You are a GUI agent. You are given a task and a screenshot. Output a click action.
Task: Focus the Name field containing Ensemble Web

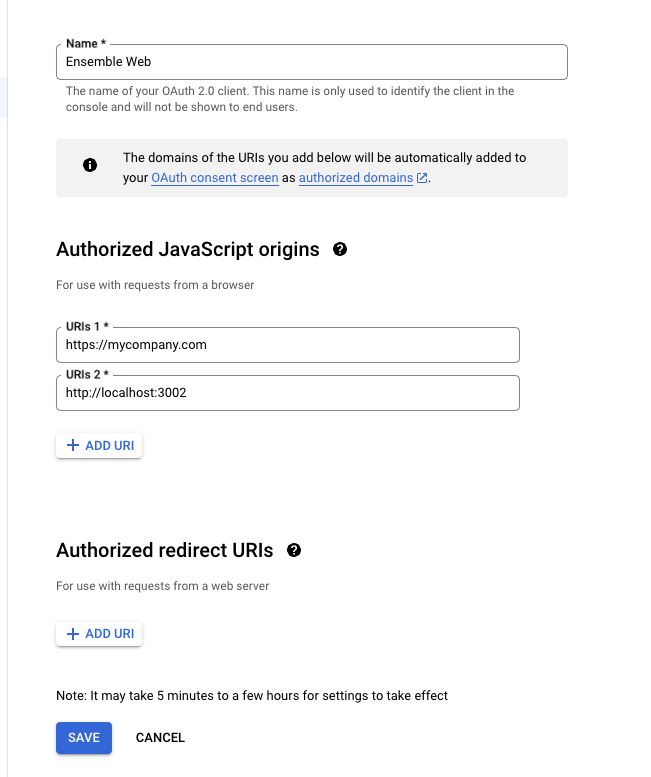tap(311, 62)
